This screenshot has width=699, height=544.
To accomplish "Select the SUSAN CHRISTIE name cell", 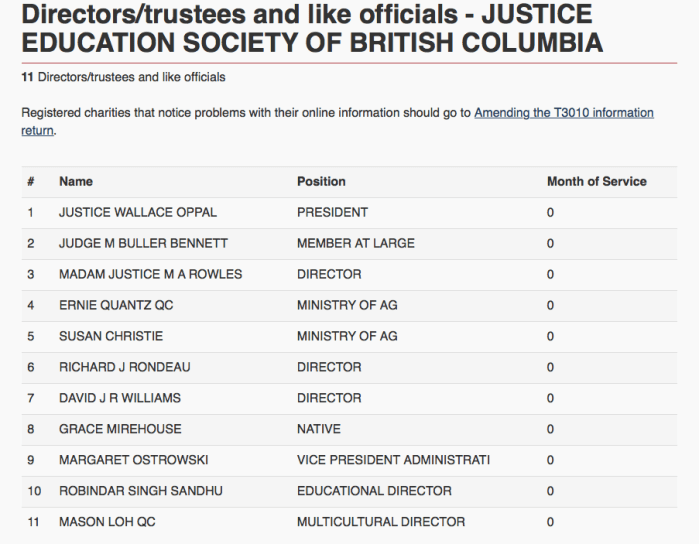I will [111, 336].
